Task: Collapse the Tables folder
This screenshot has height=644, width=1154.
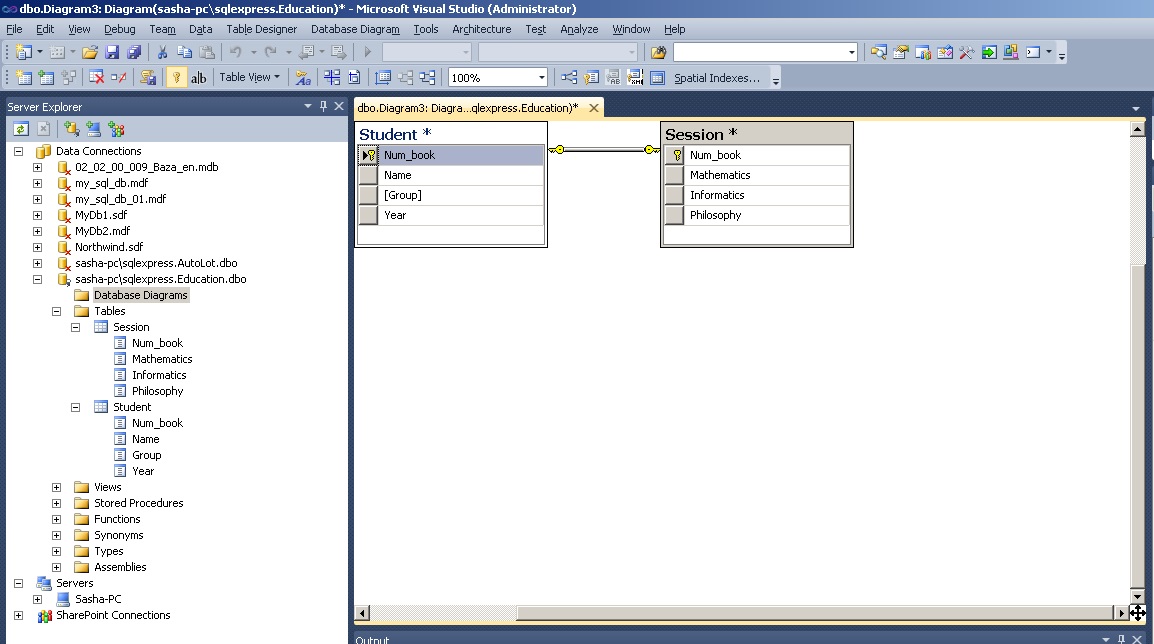Action: pyautogui.click(x=56, y=311)
